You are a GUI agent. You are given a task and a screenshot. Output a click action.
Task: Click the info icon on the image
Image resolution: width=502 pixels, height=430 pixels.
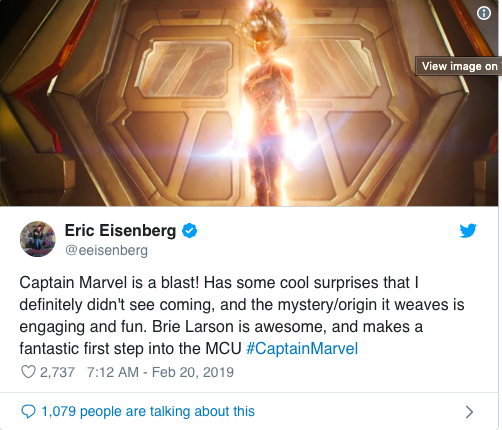tap(484, 13)
